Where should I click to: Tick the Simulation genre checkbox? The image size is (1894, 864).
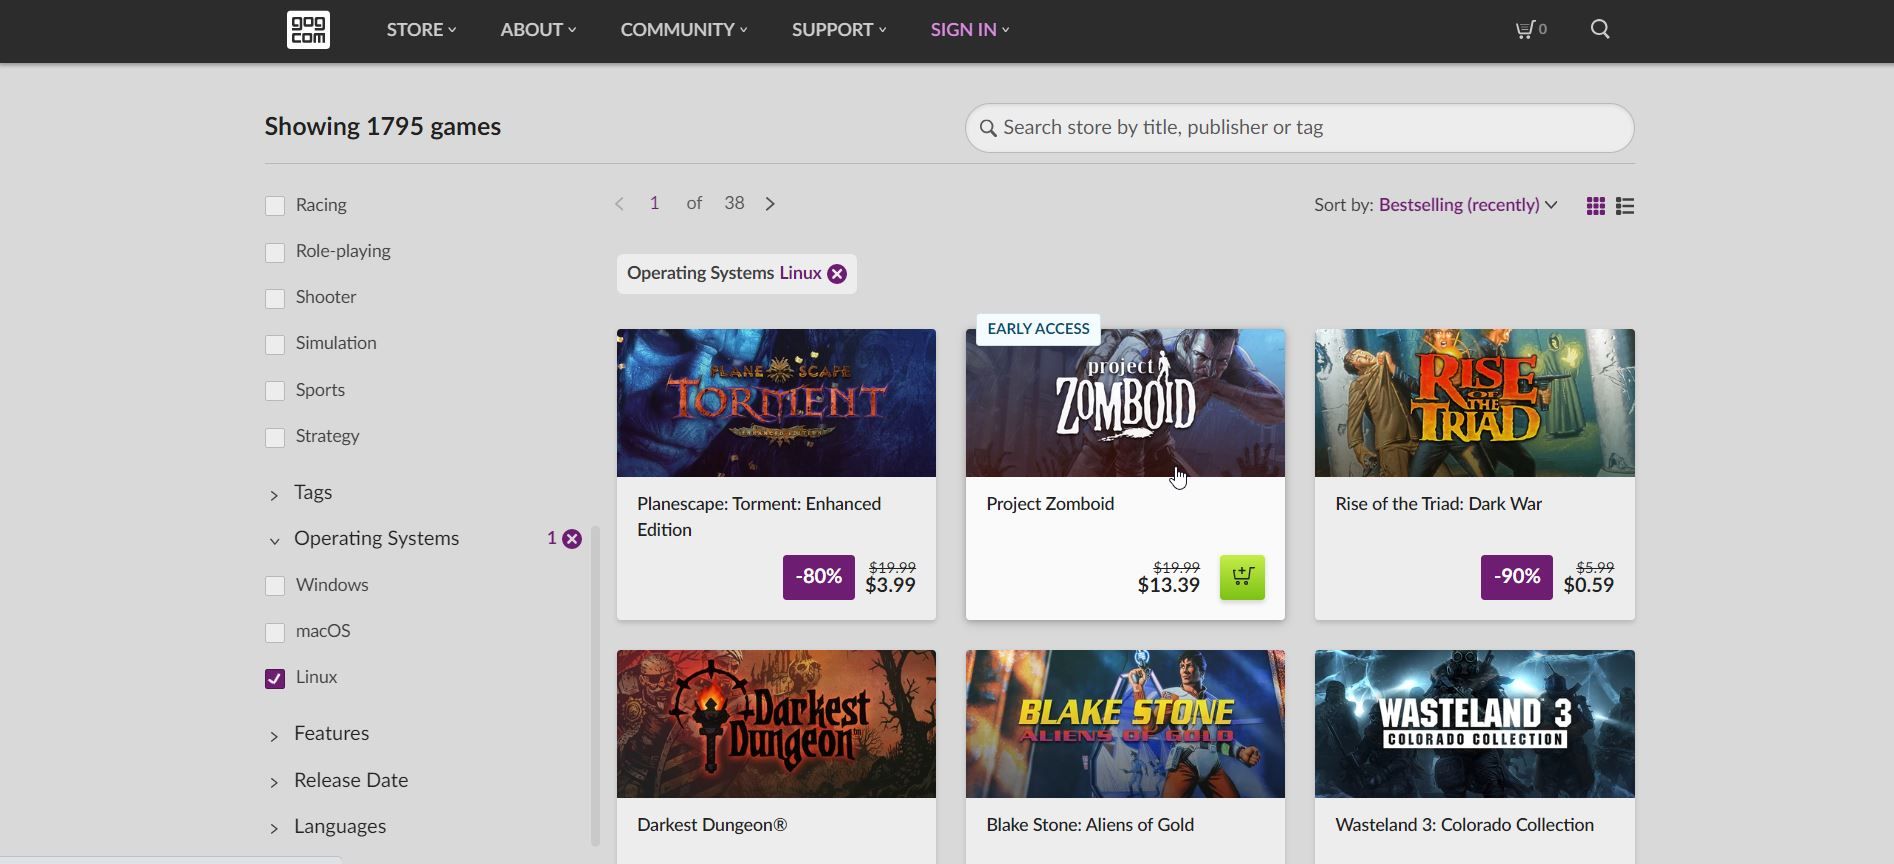pos(275,344)
